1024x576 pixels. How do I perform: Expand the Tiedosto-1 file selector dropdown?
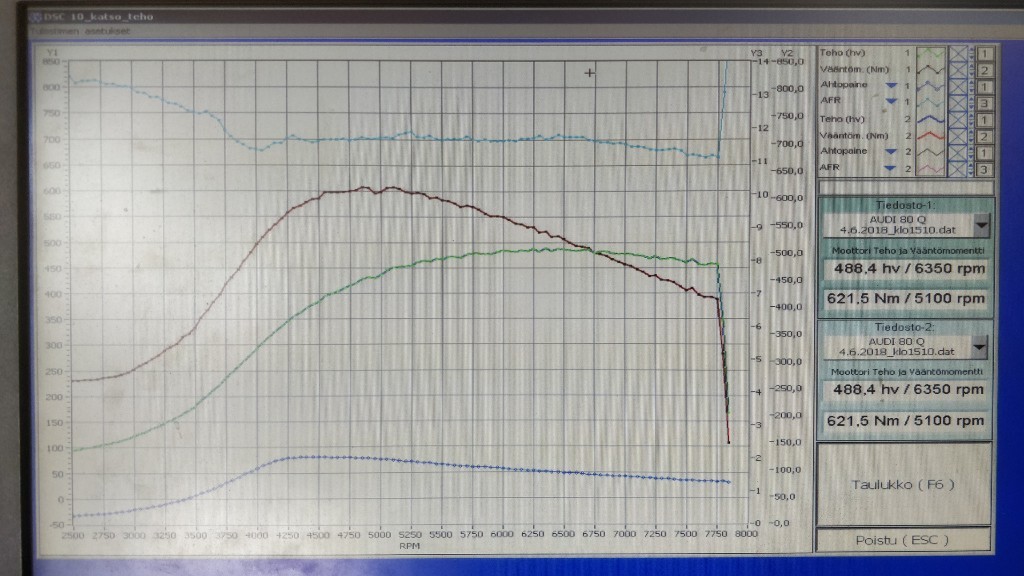tap(982, 224)
